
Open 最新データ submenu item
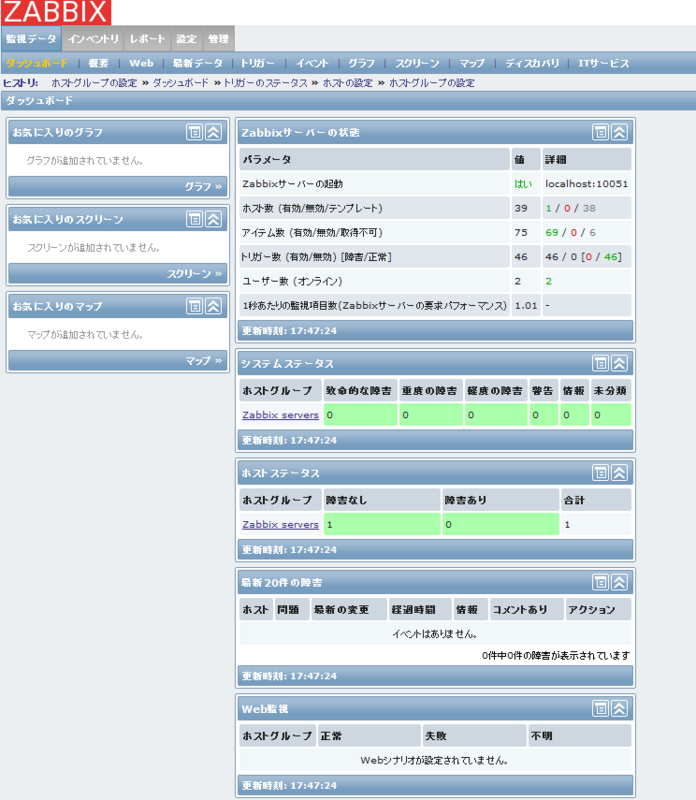click(197, 63)
